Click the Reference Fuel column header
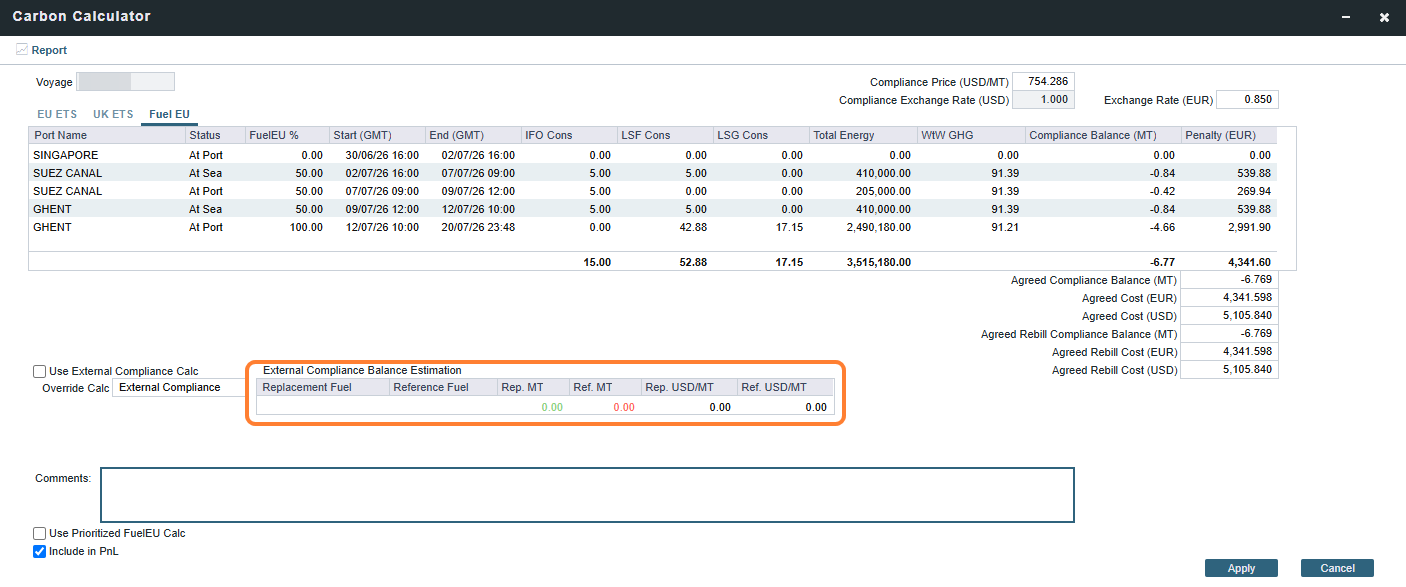 tap(443, 387)
